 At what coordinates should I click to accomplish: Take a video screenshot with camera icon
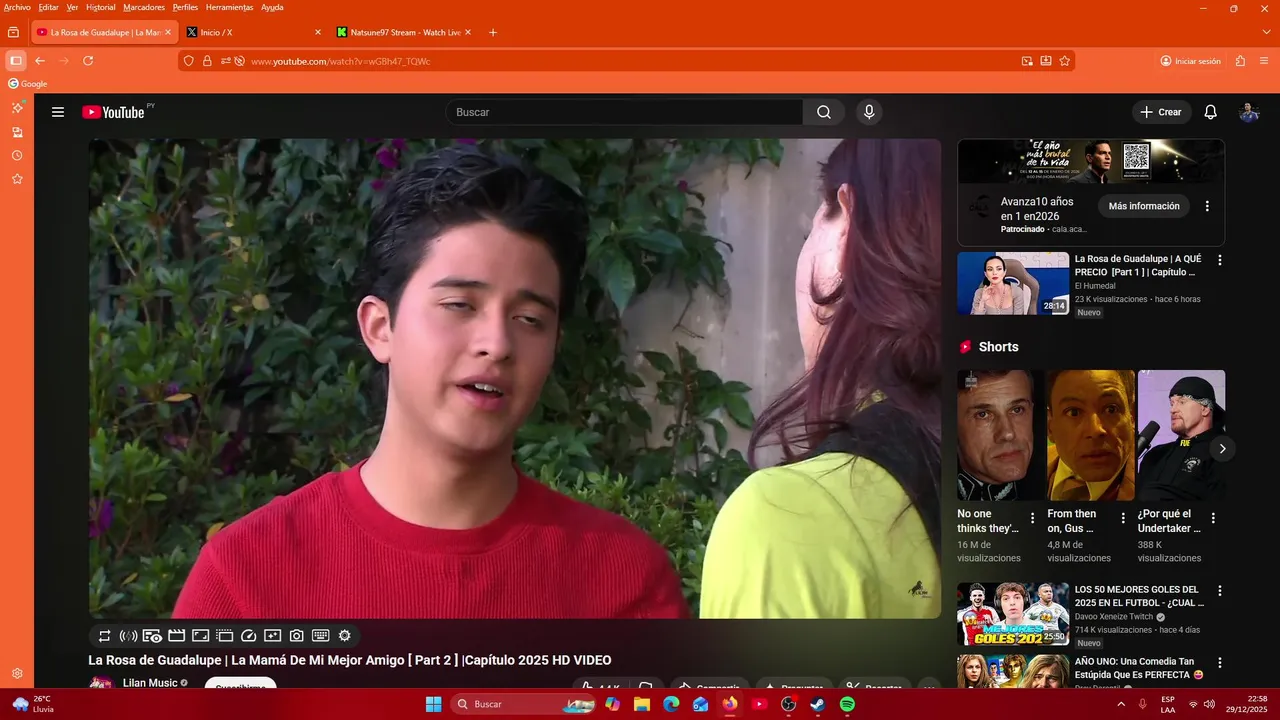tap(297, 636)
